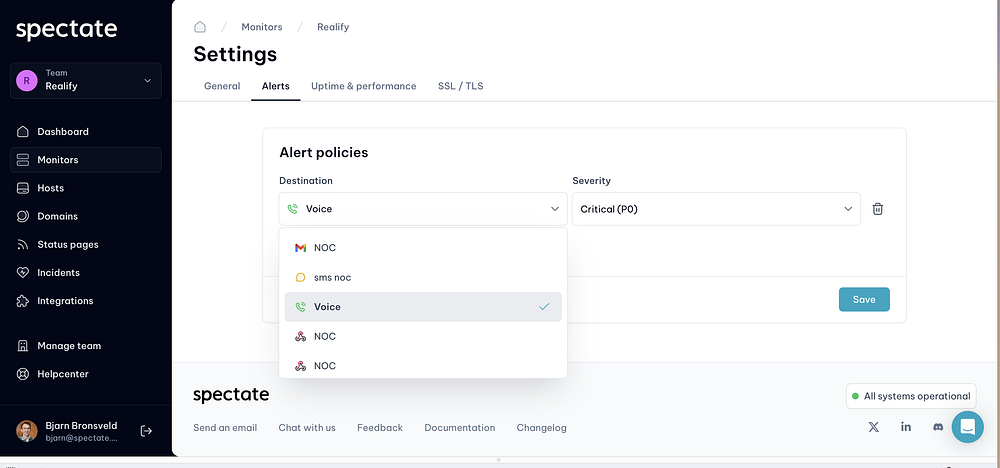
Task: Open Integrations from the sidebar
Action: (x=65, y=301)
